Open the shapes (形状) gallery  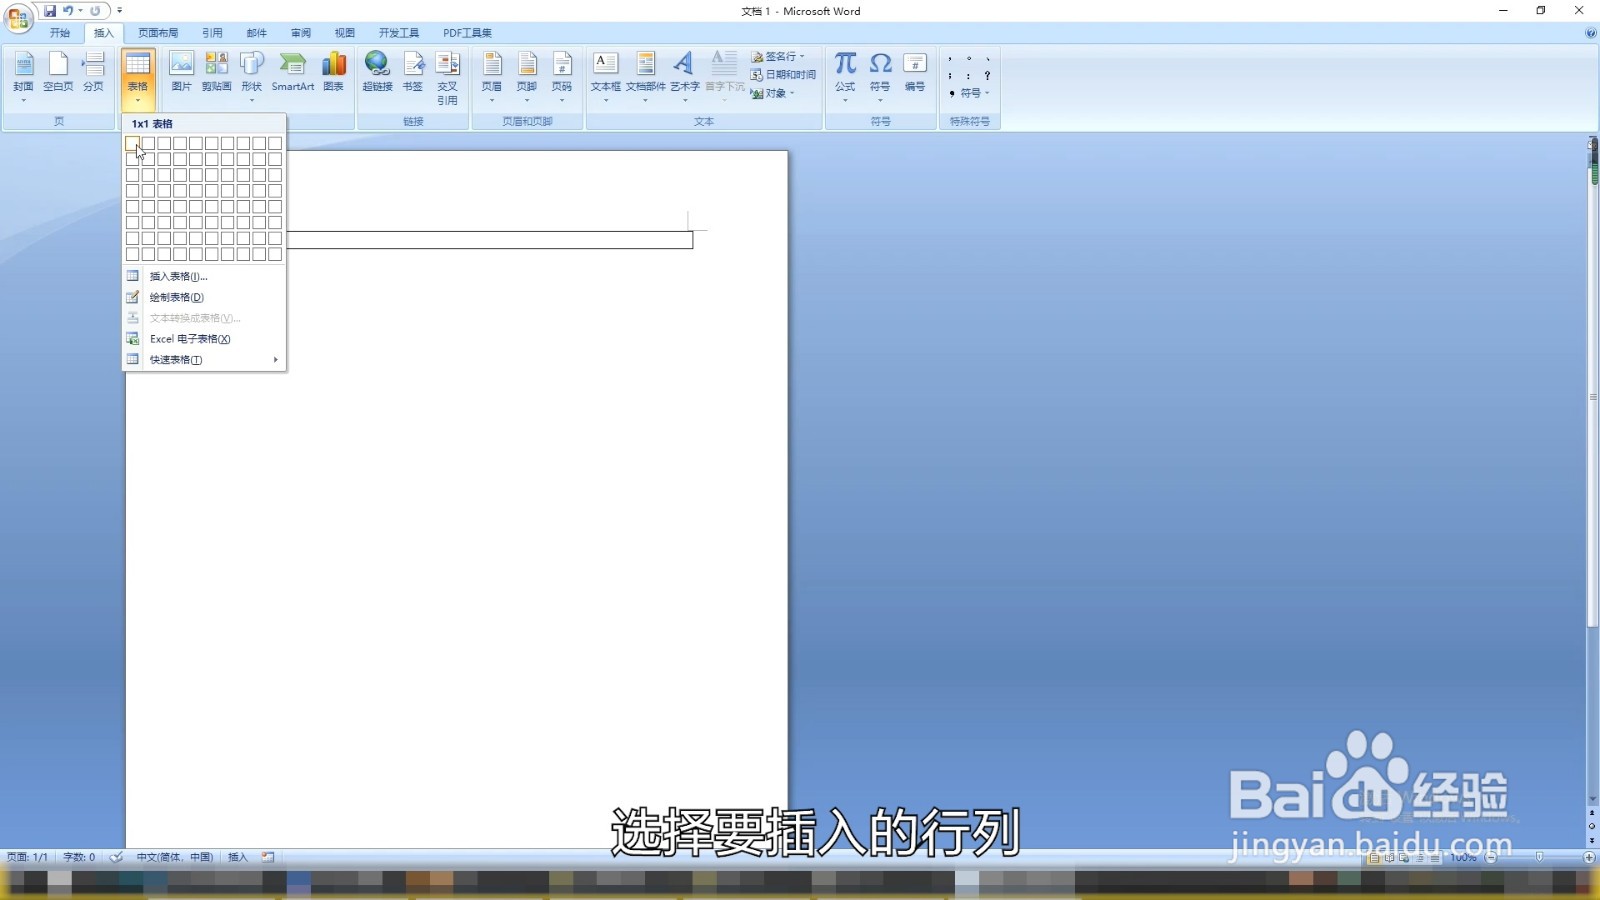pyautogui.click(x=251, y=77)
